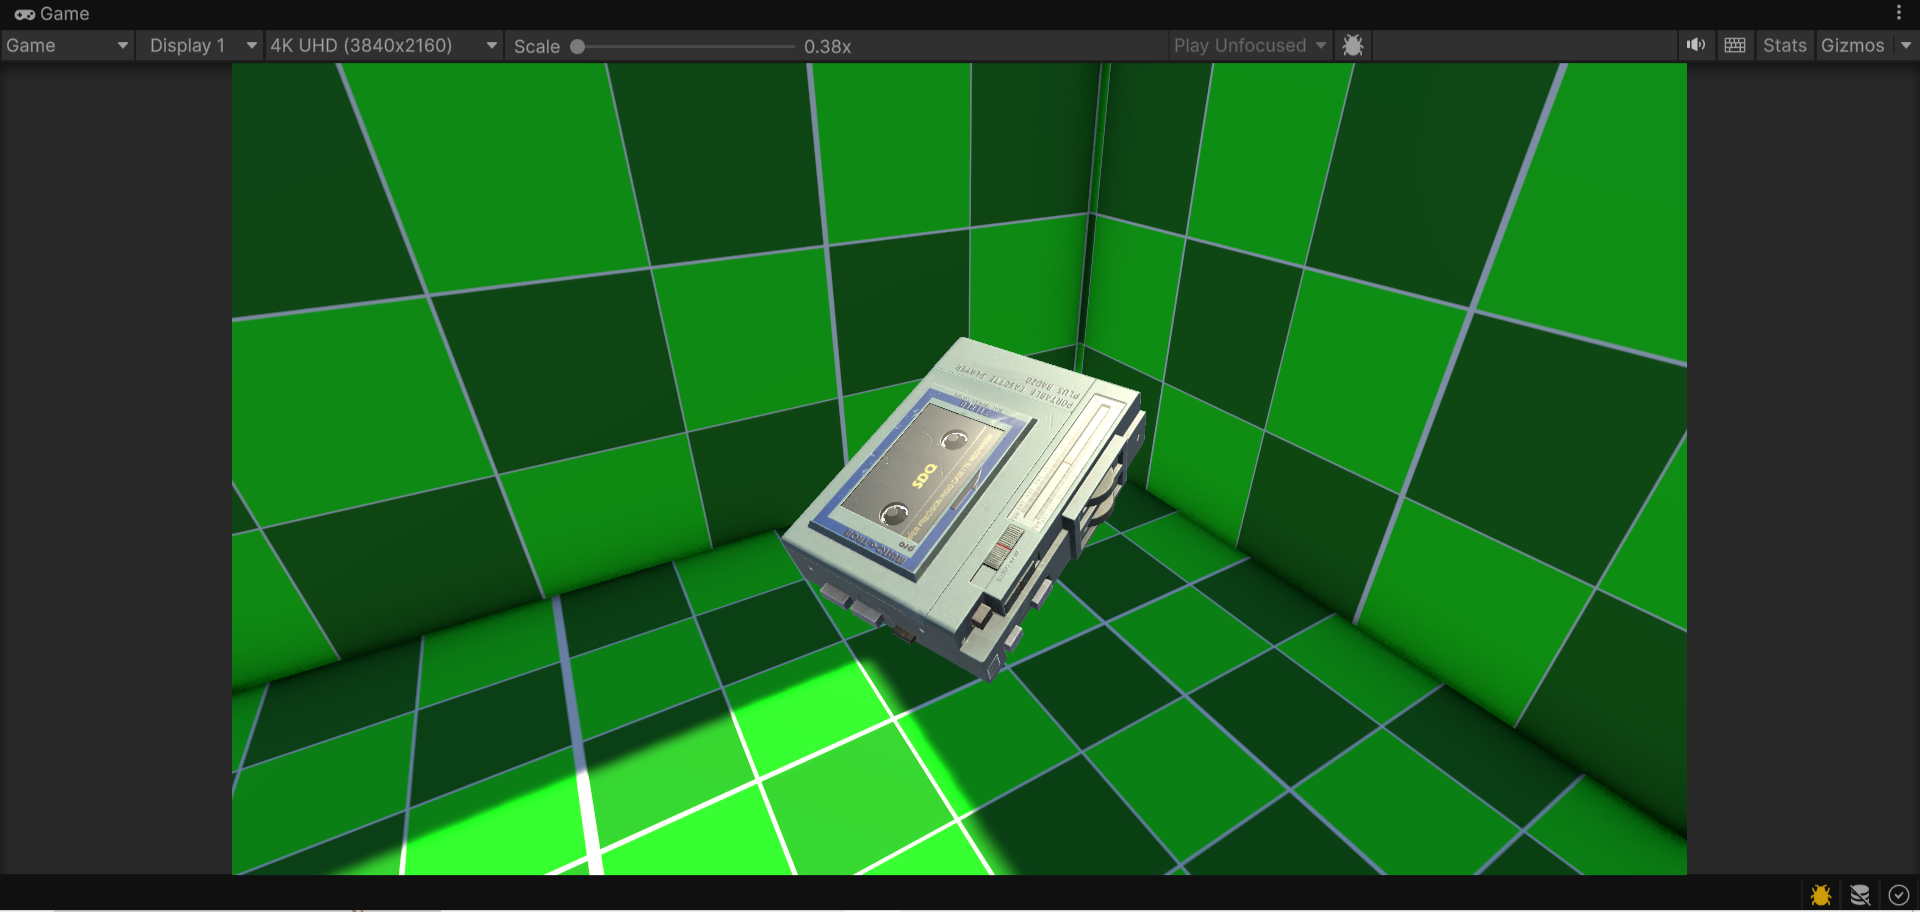Image resolution: width=1920 pixels, height=912 pixels.
Task: Open the Play Unfocused dropdown
Action: click(1250, 45)
